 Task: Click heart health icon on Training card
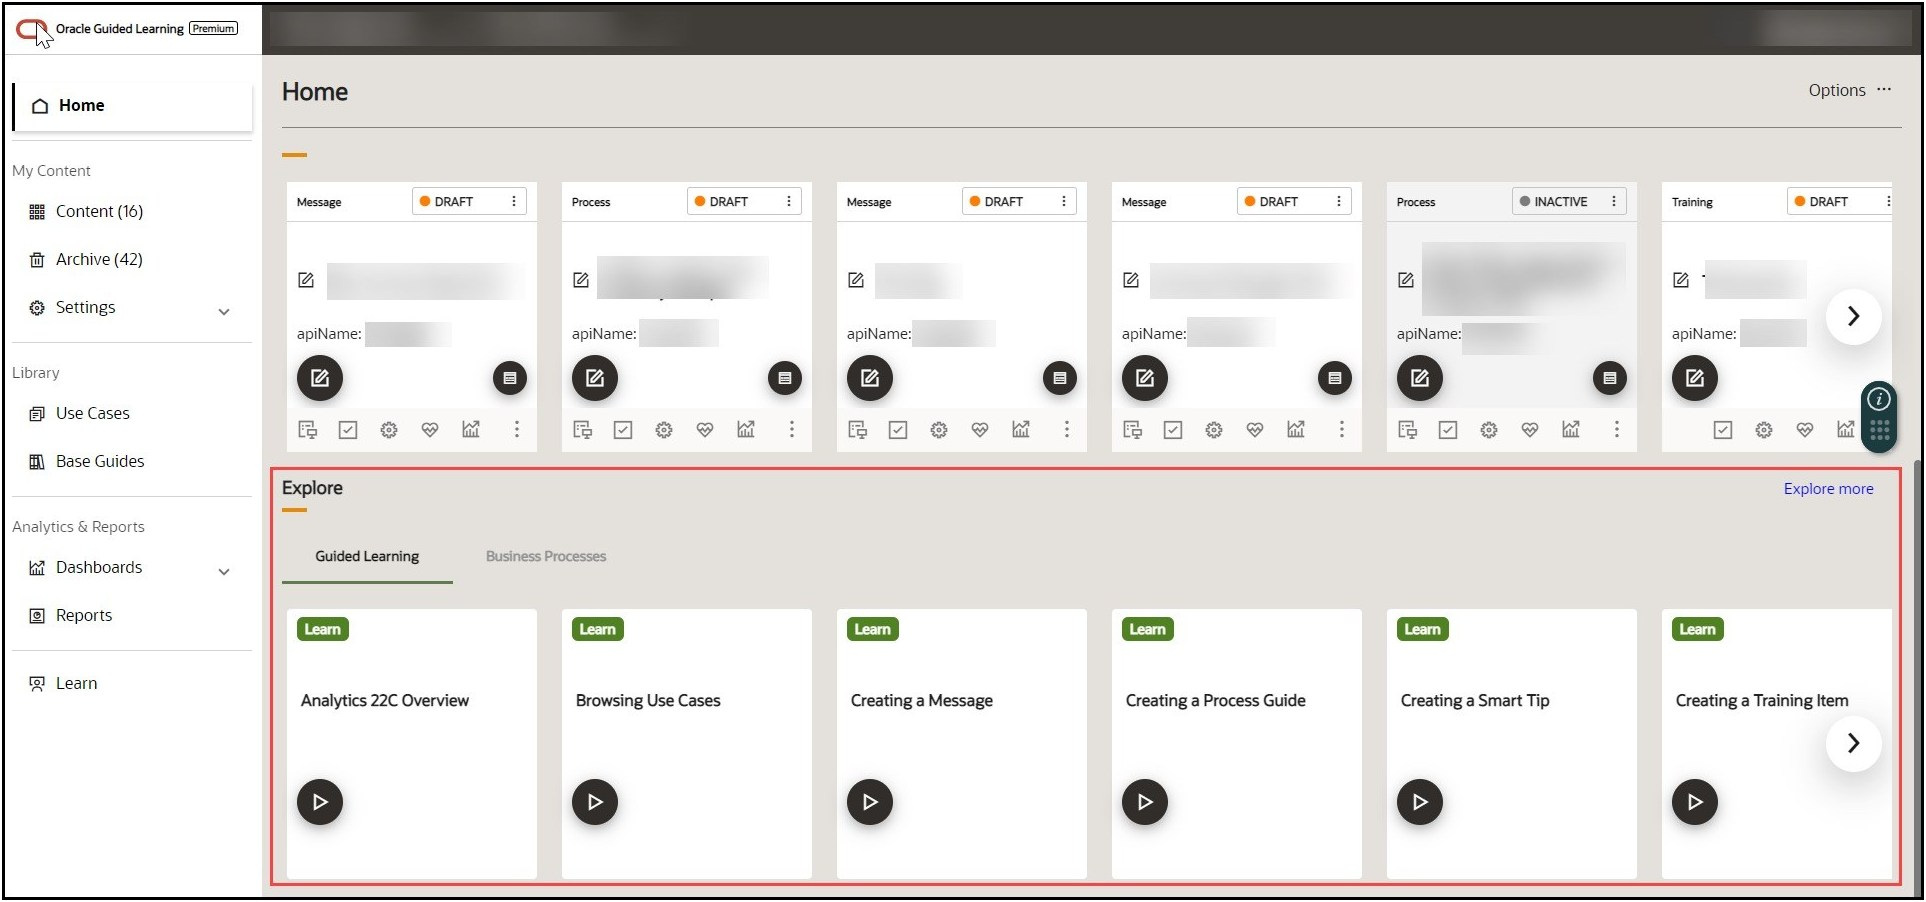tap(1805, 430)
